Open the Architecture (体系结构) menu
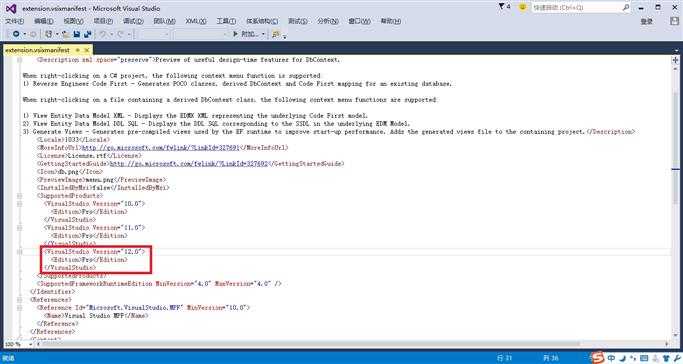This screenshot has height=364, width=683. tap(262, 21)
